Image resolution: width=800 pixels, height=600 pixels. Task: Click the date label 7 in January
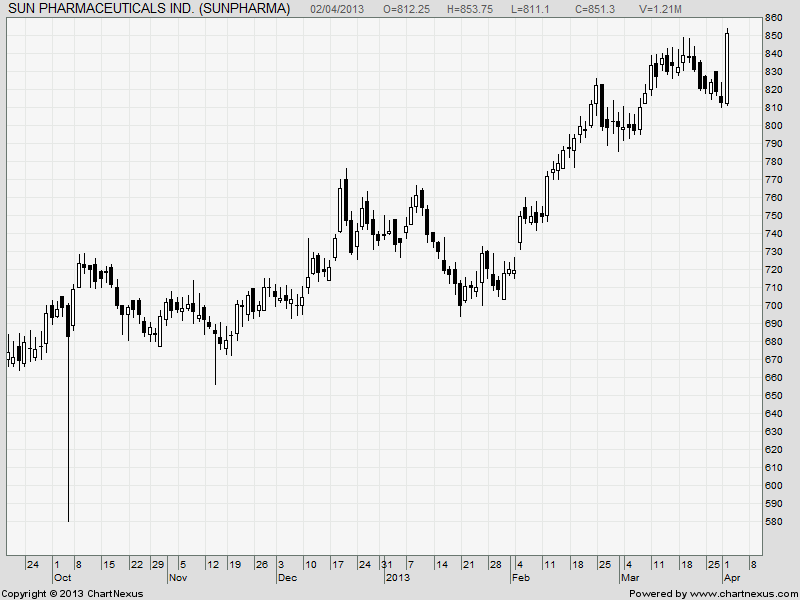(411, 565)
